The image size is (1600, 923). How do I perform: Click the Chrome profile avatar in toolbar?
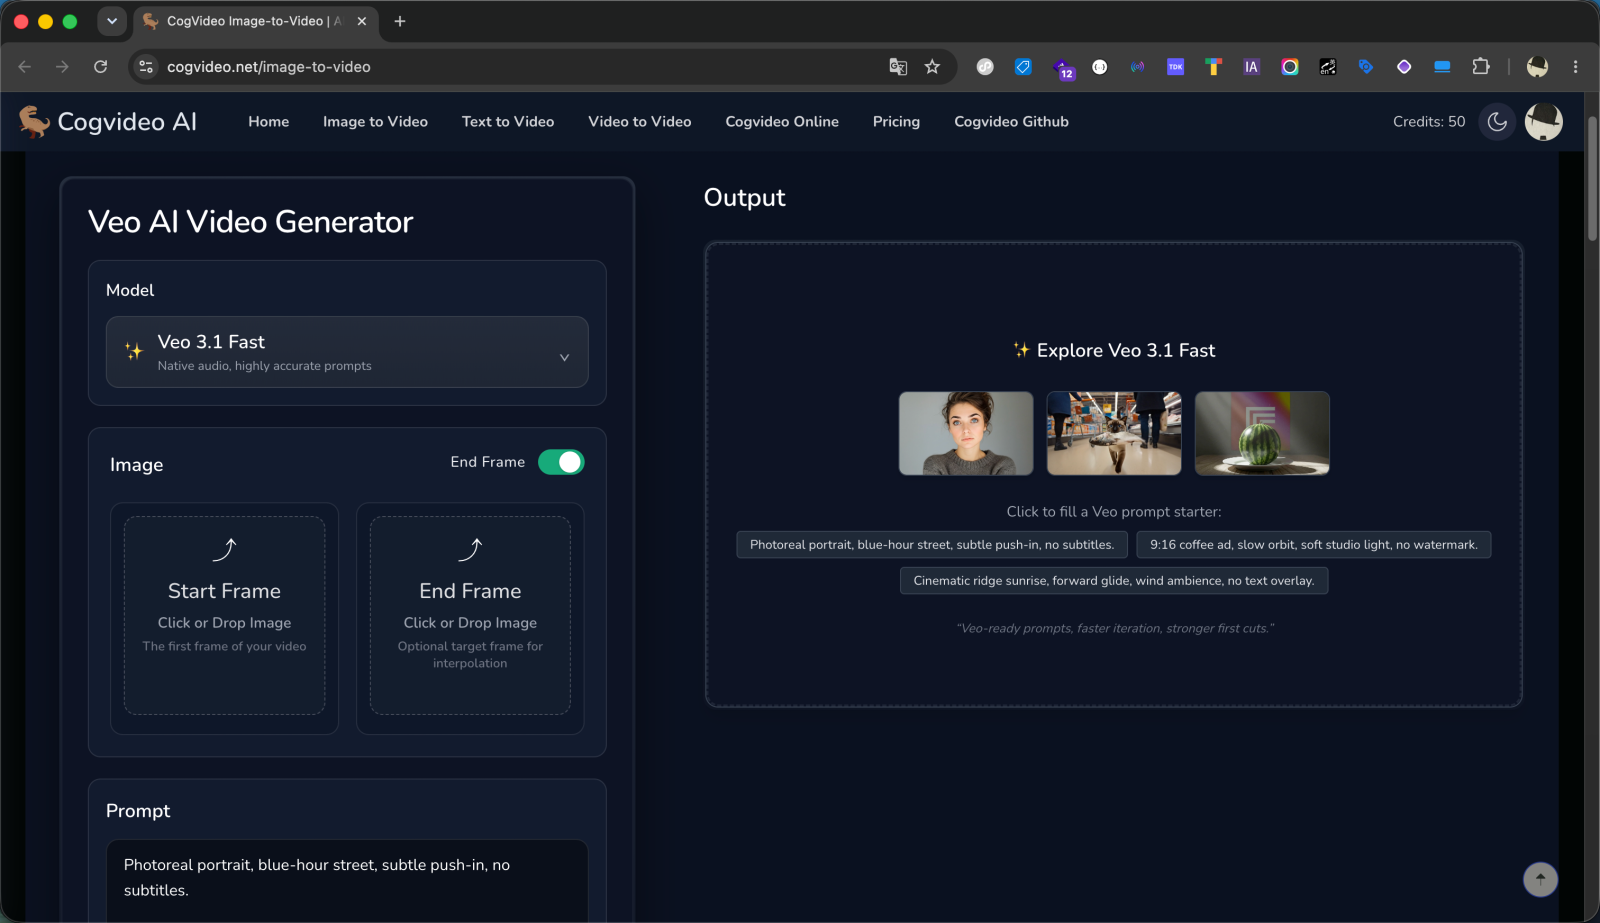coord(1537,66)
